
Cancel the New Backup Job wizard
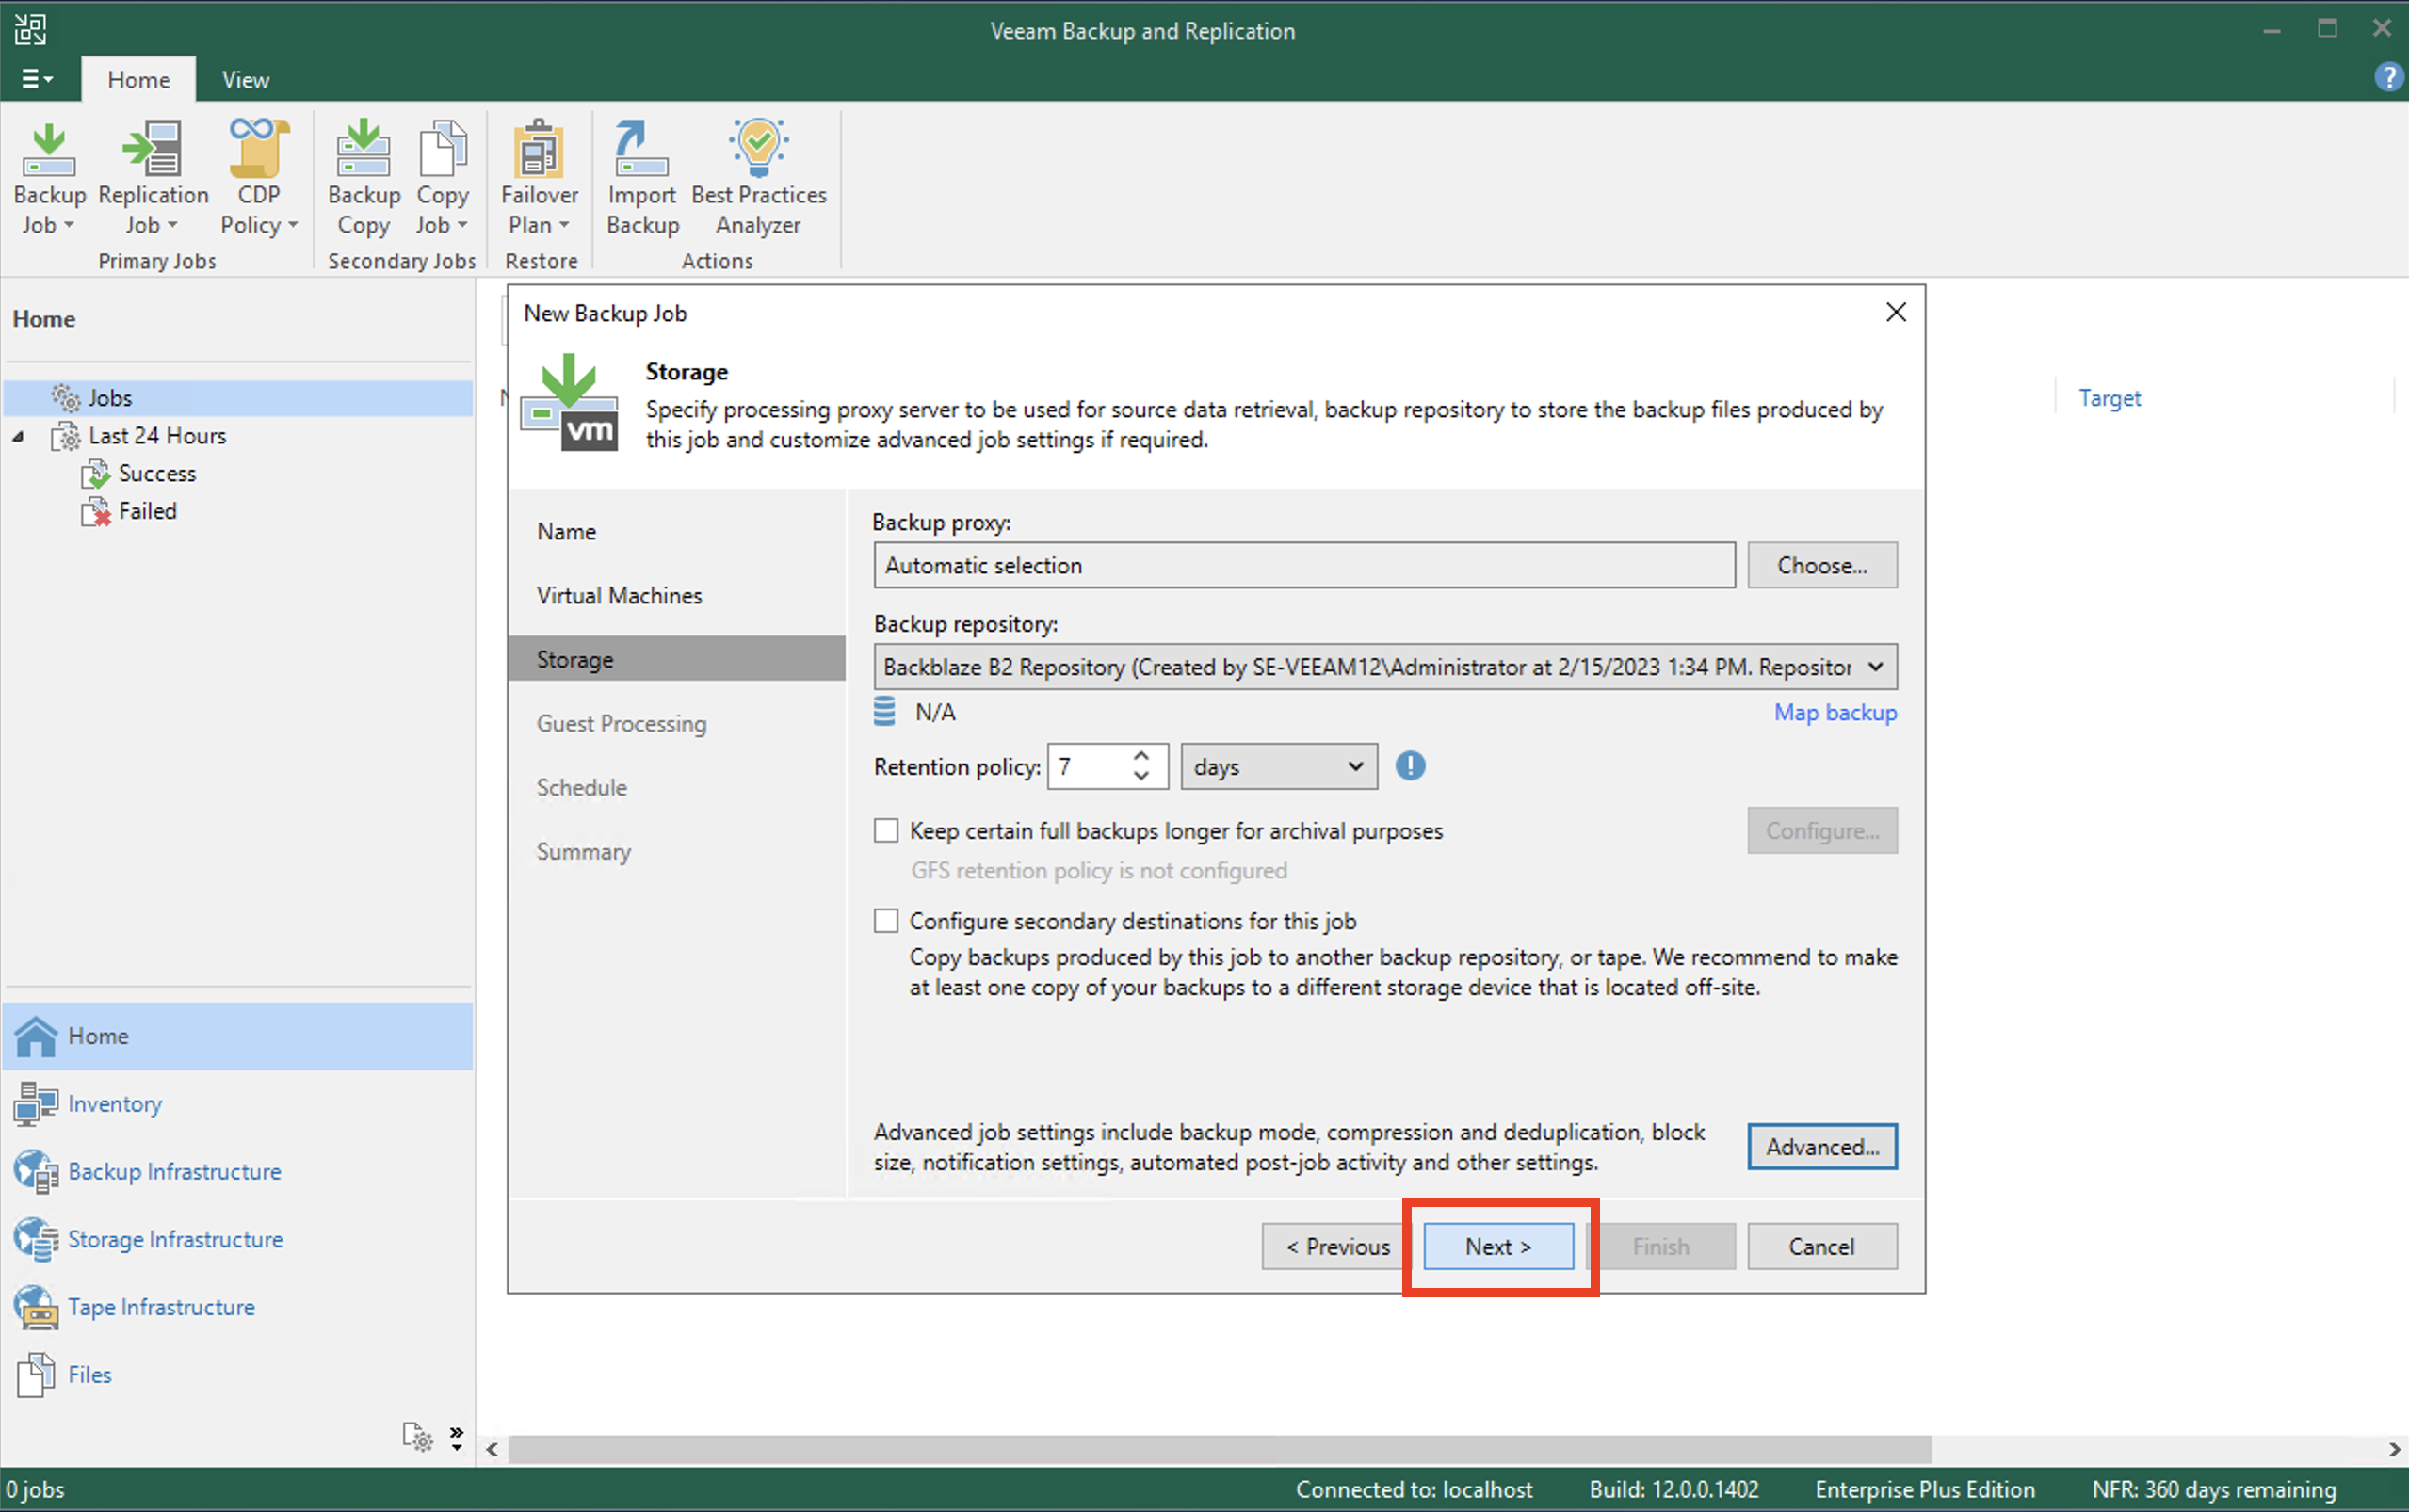[1821, 1247]
